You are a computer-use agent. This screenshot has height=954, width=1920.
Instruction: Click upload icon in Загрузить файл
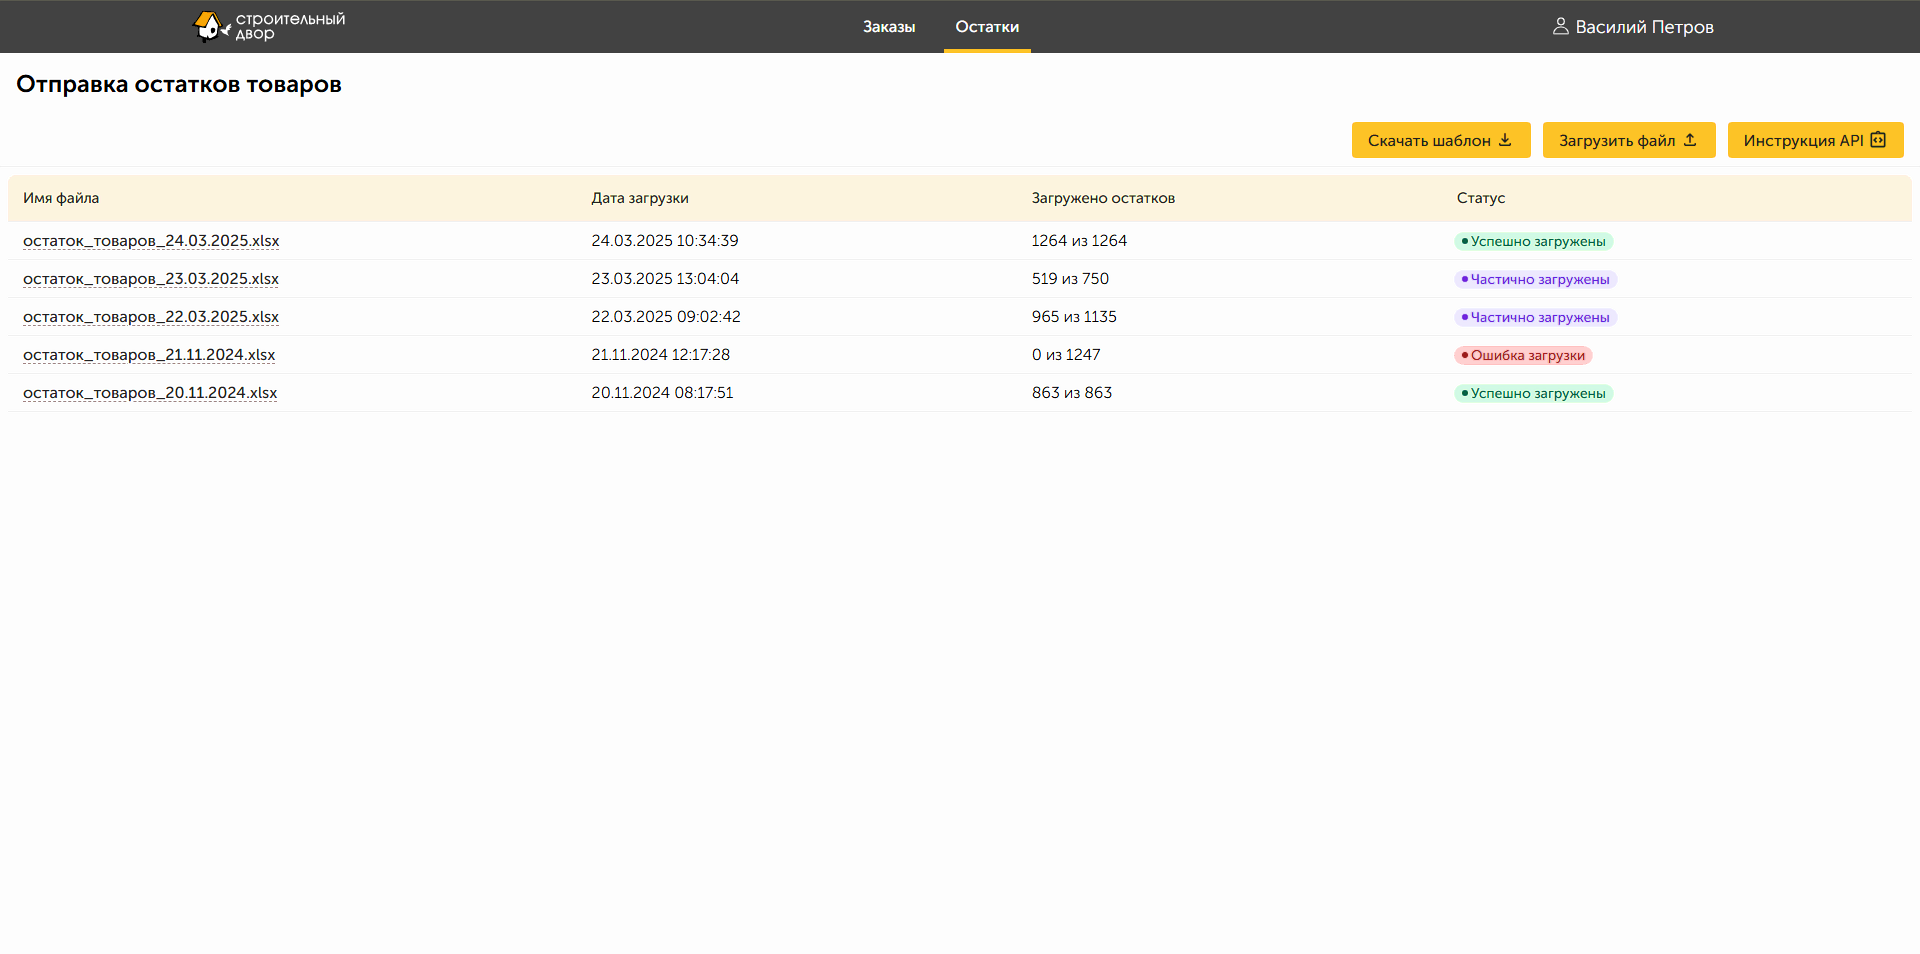point(1690,140)
